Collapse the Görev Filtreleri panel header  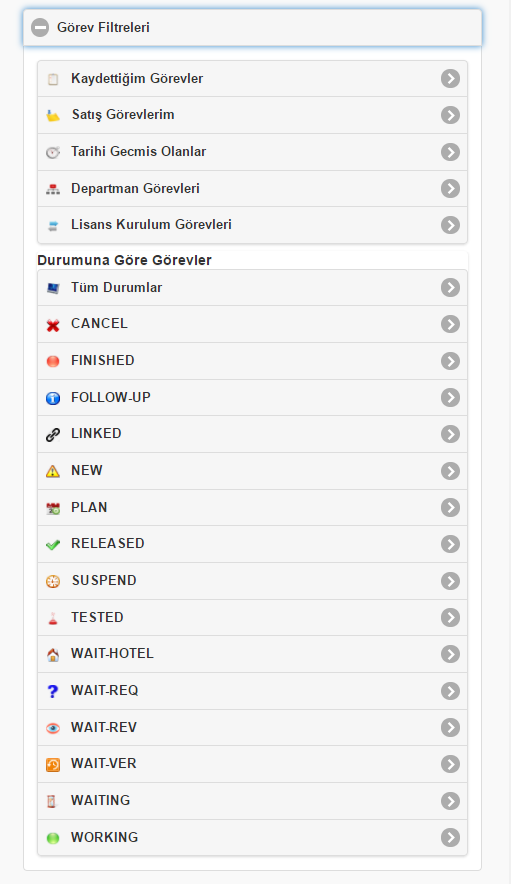(x=252, y=27)
